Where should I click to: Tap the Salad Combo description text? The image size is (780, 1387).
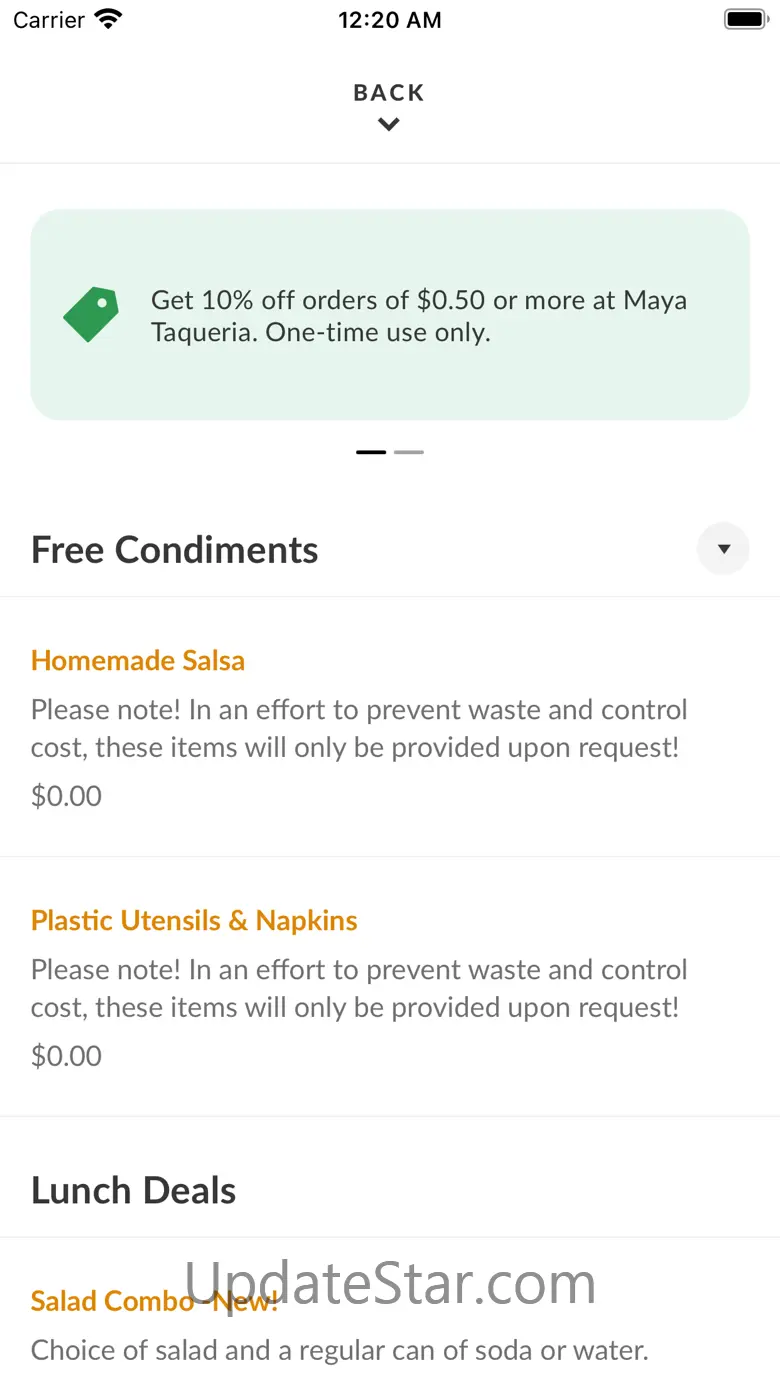tap(340, 1351)
